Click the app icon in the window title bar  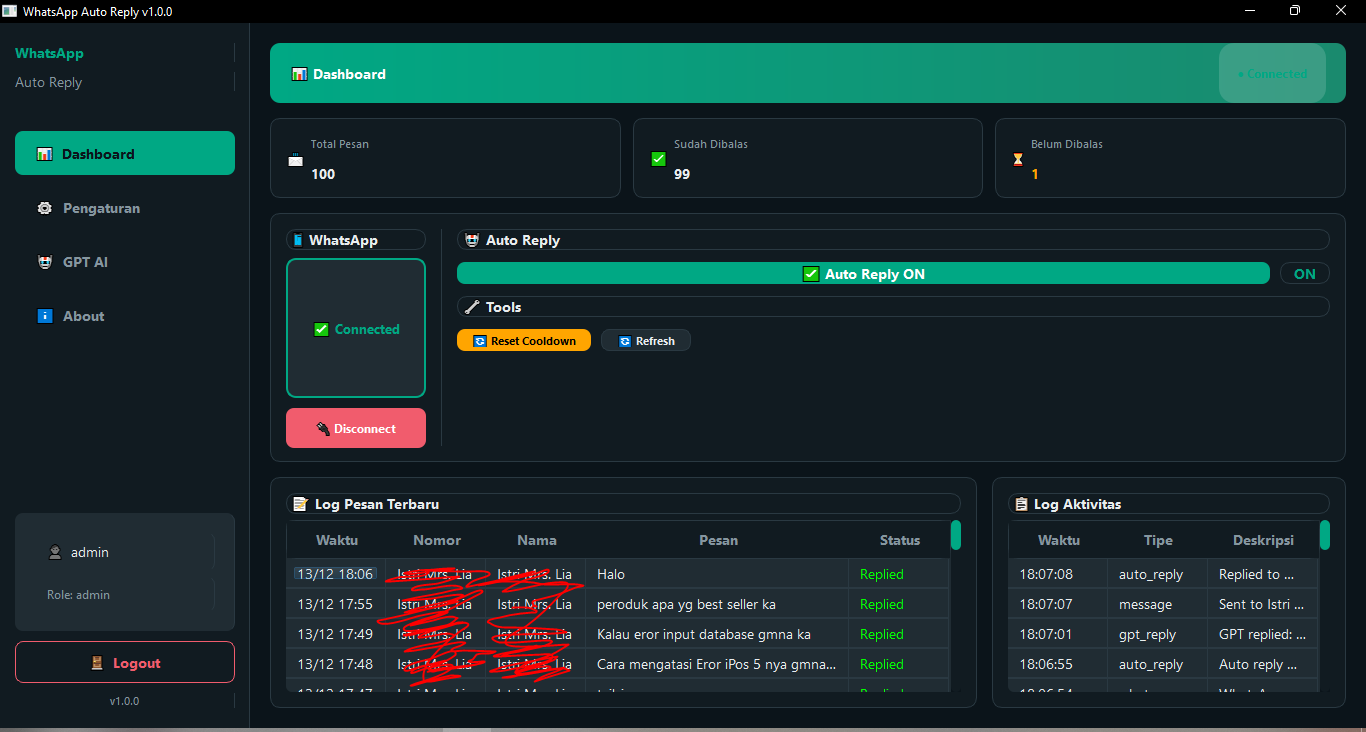click(9, 10)
